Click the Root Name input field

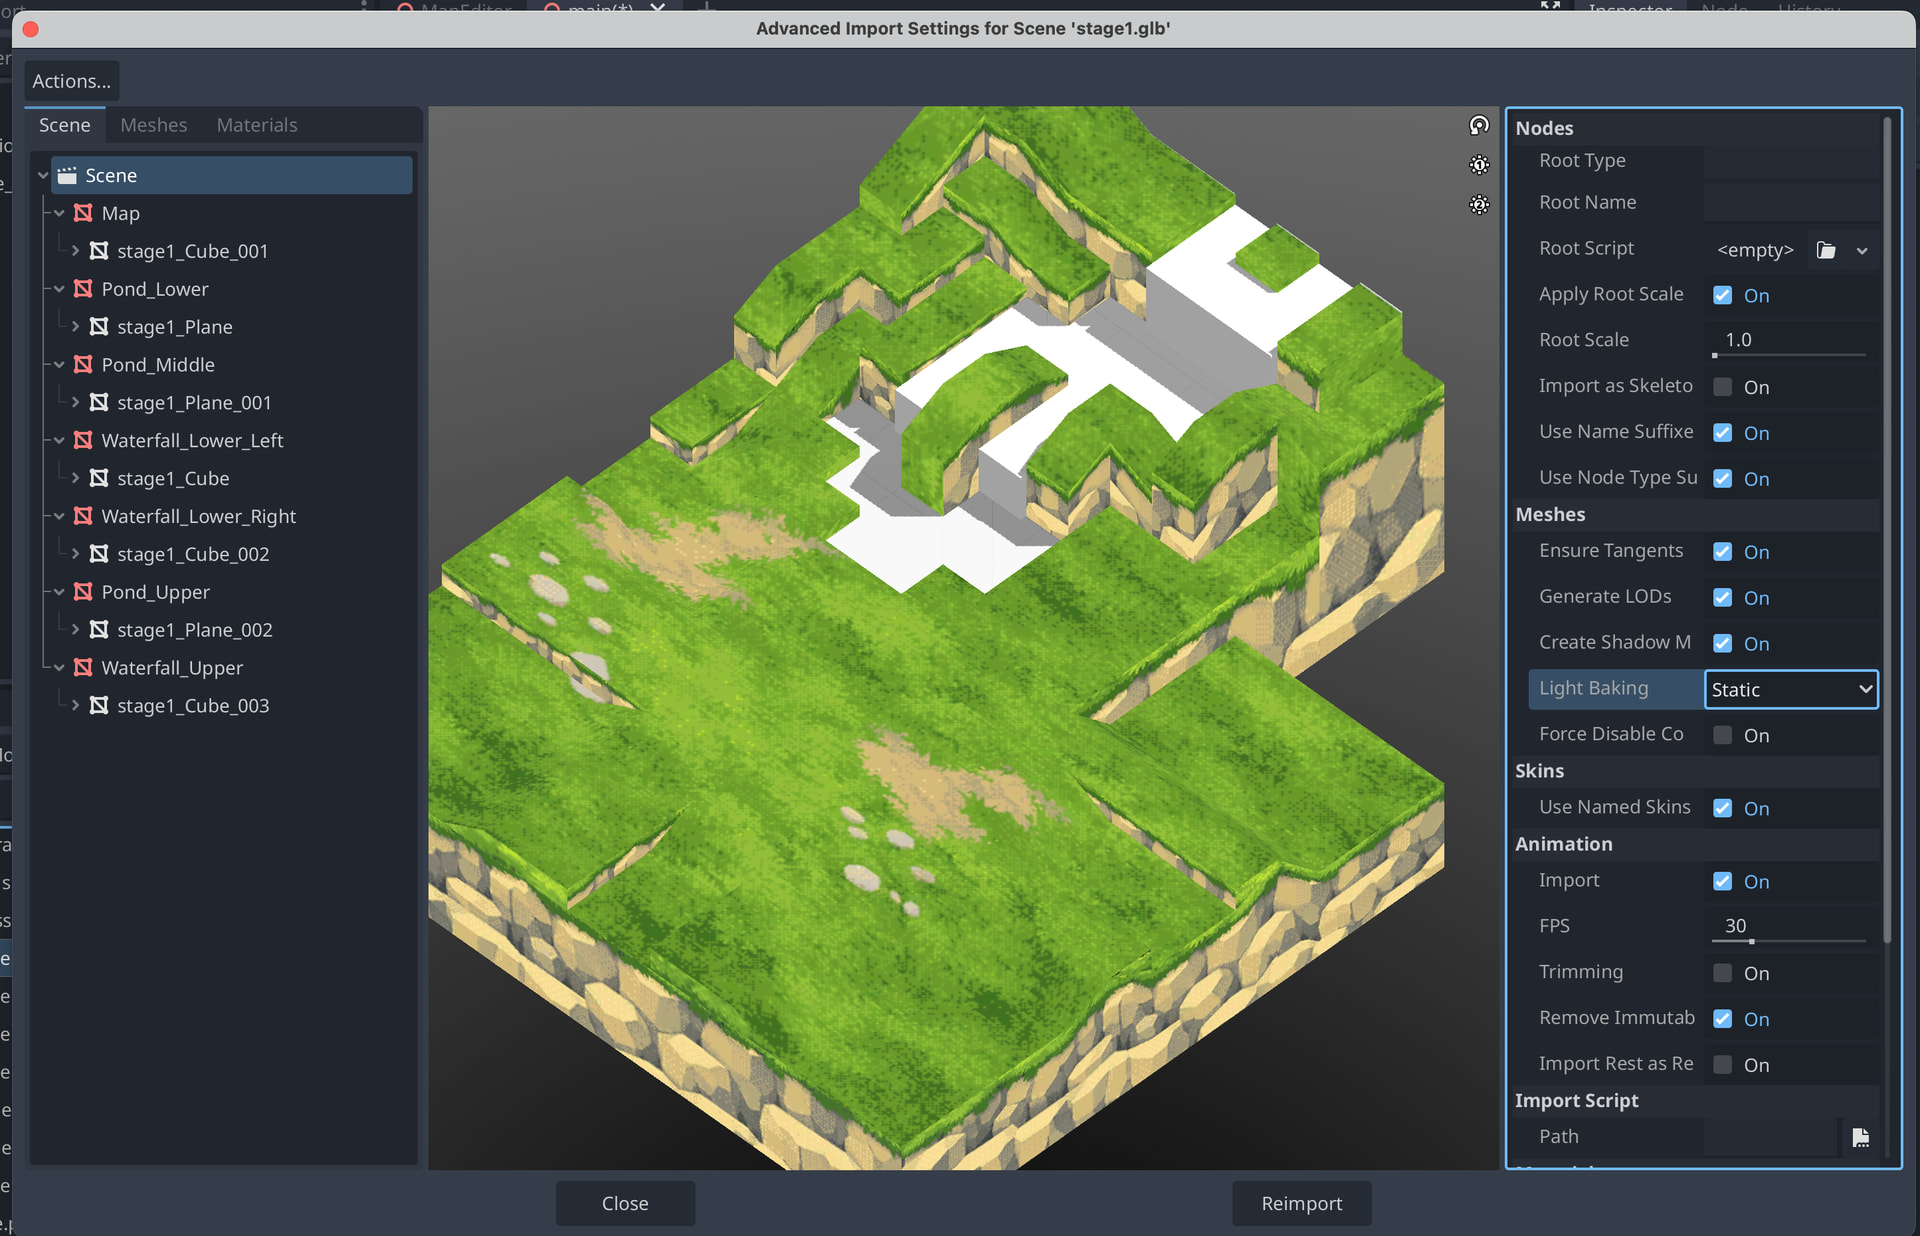pos(1790,203)
